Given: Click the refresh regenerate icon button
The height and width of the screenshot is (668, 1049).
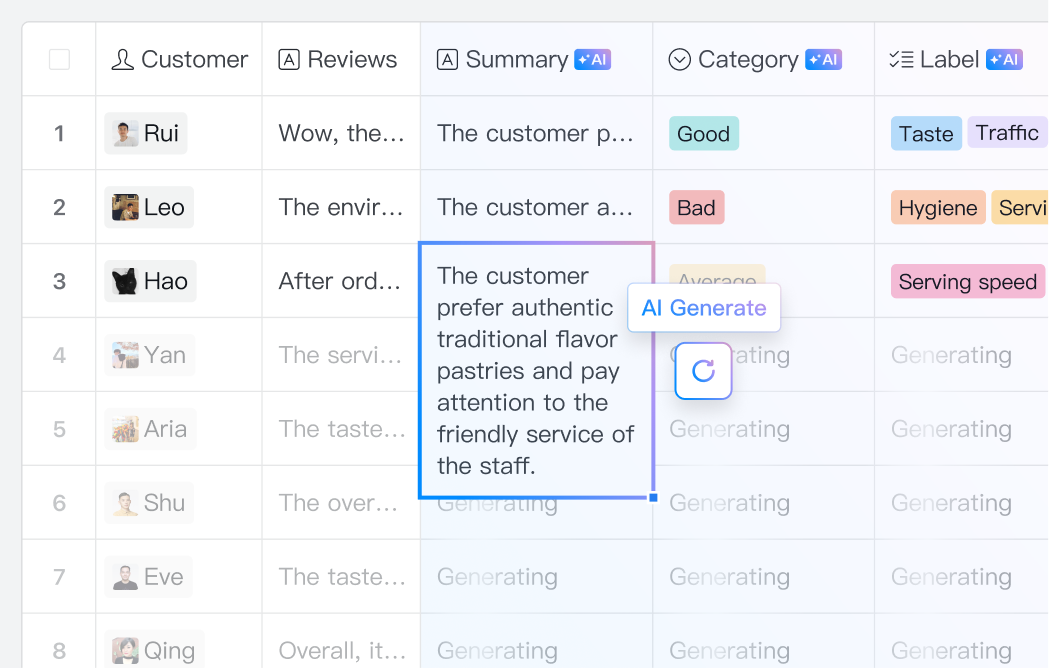Looking at the screenshot, I should coord(703,371).
